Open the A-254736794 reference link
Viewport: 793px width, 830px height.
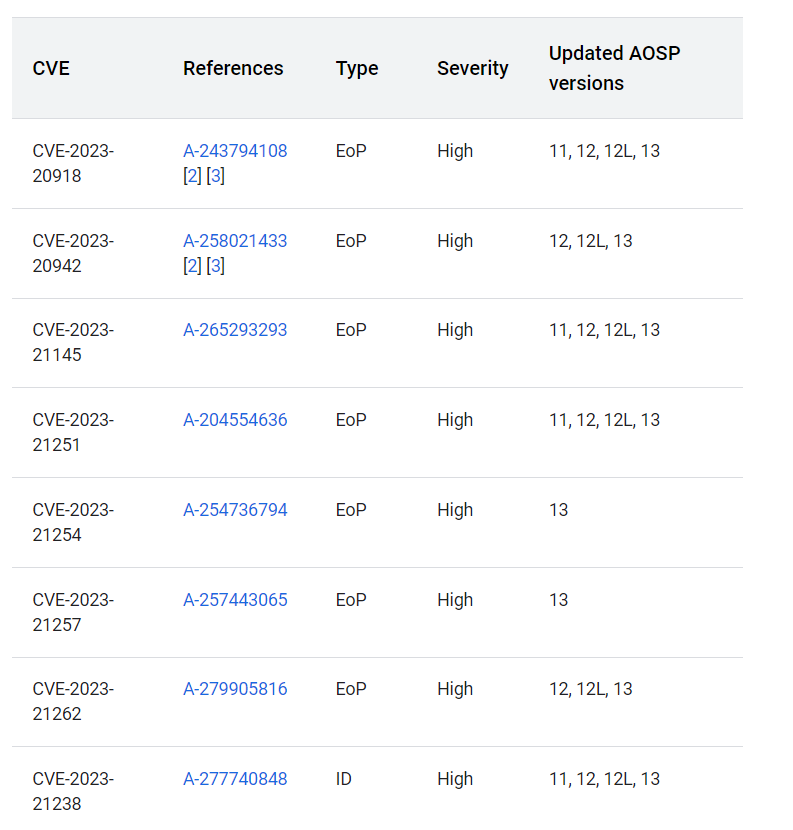click(235, 510)
